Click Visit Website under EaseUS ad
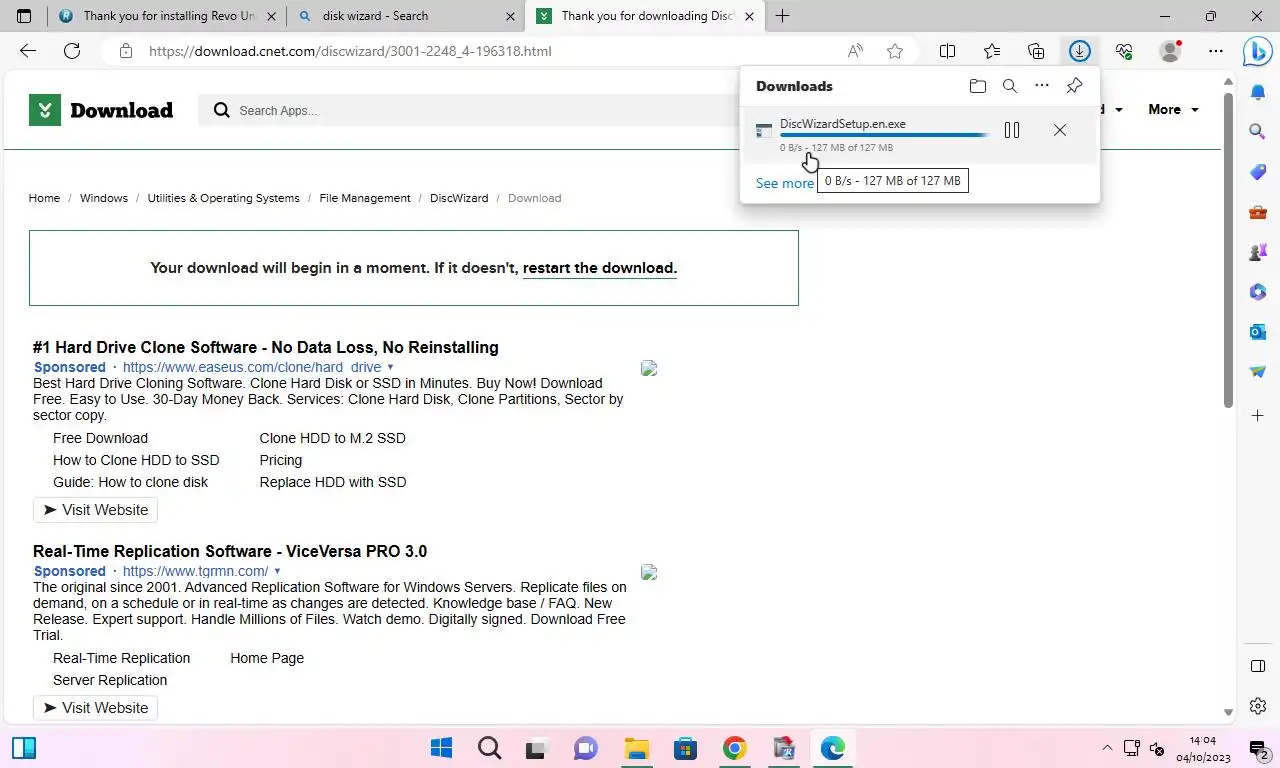Viewport: 1280px width, 768px height. [95, 510]
